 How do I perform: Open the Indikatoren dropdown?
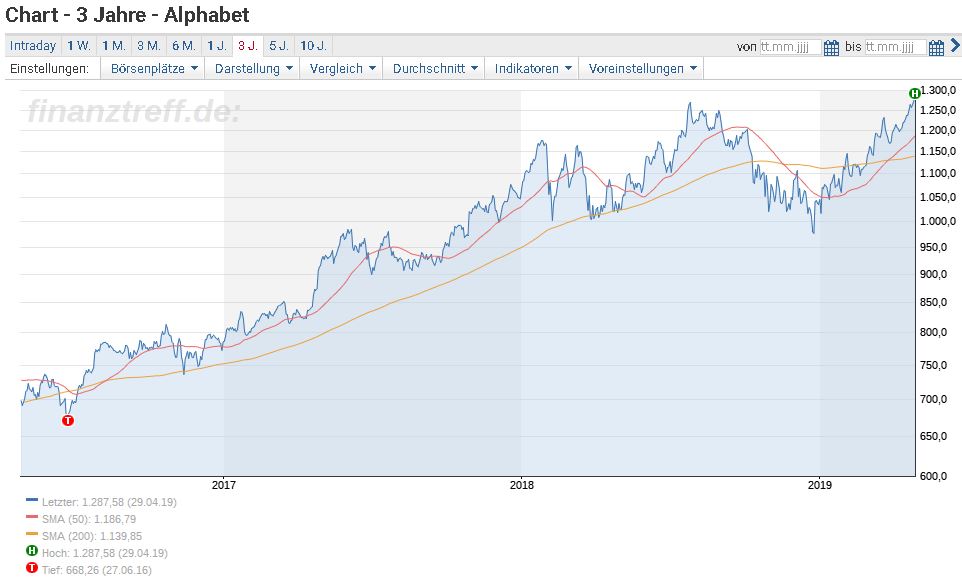click(532, 69)
